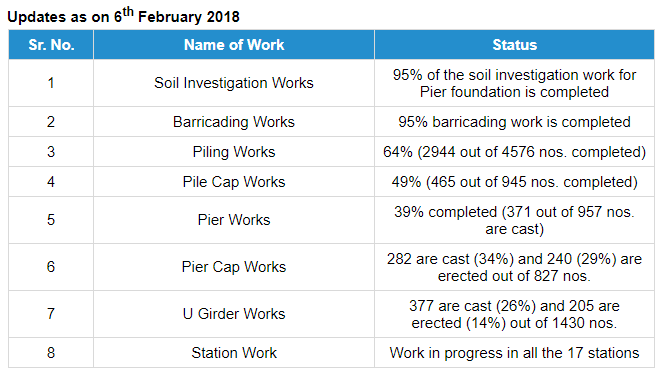Select the U Girder Works cell
Screen dimensions: 664x377
234,314
